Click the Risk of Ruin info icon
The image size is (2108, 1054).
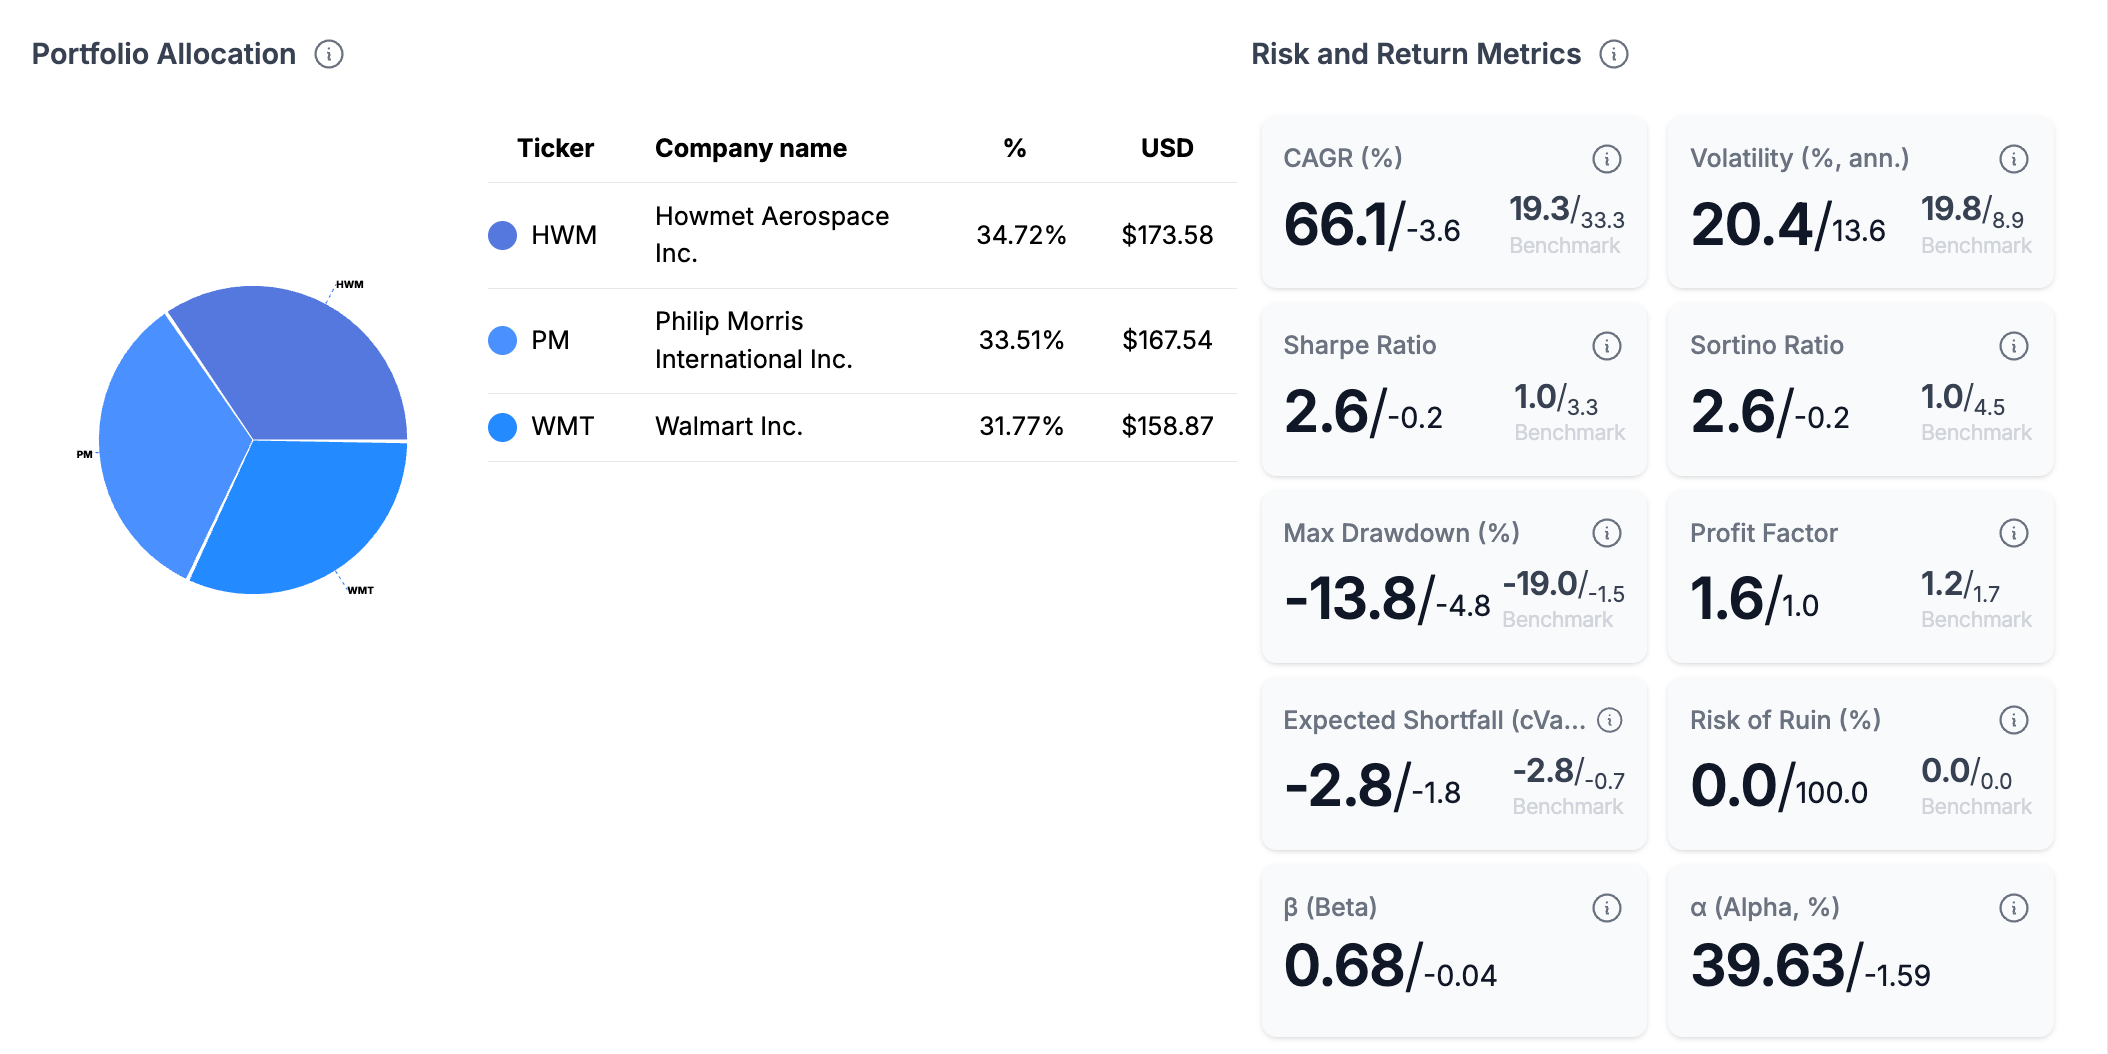tap(2013, 719)
